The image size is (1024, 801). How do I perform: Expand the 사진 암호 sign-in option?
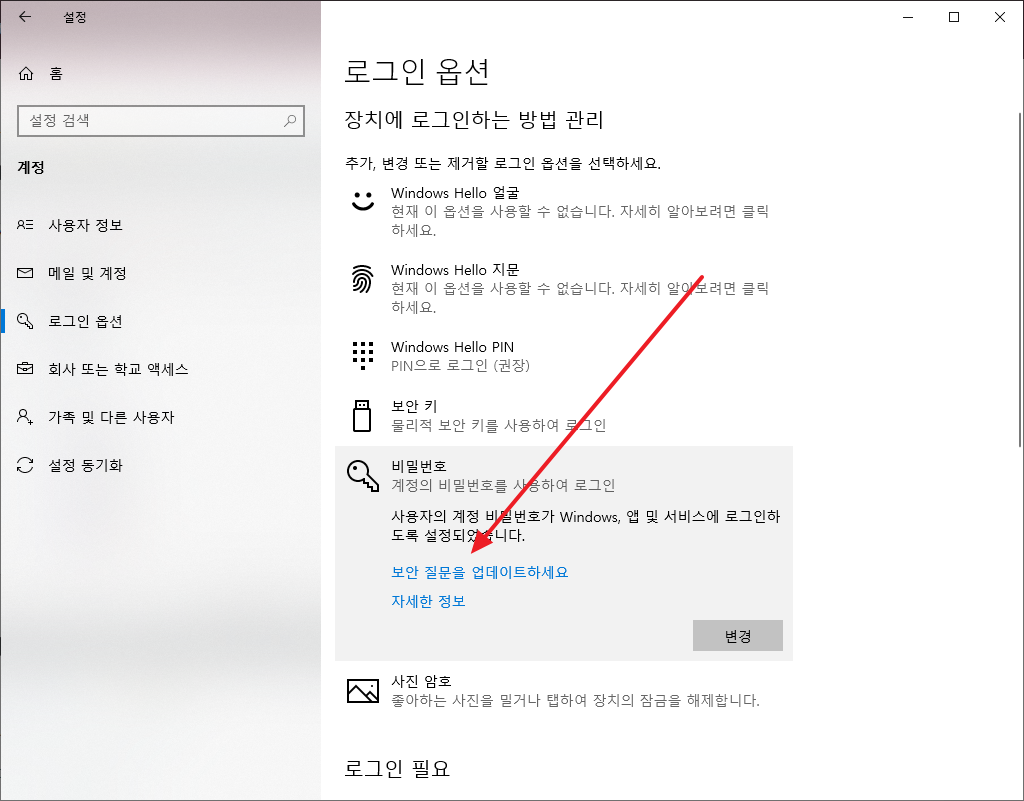(564, 691)
